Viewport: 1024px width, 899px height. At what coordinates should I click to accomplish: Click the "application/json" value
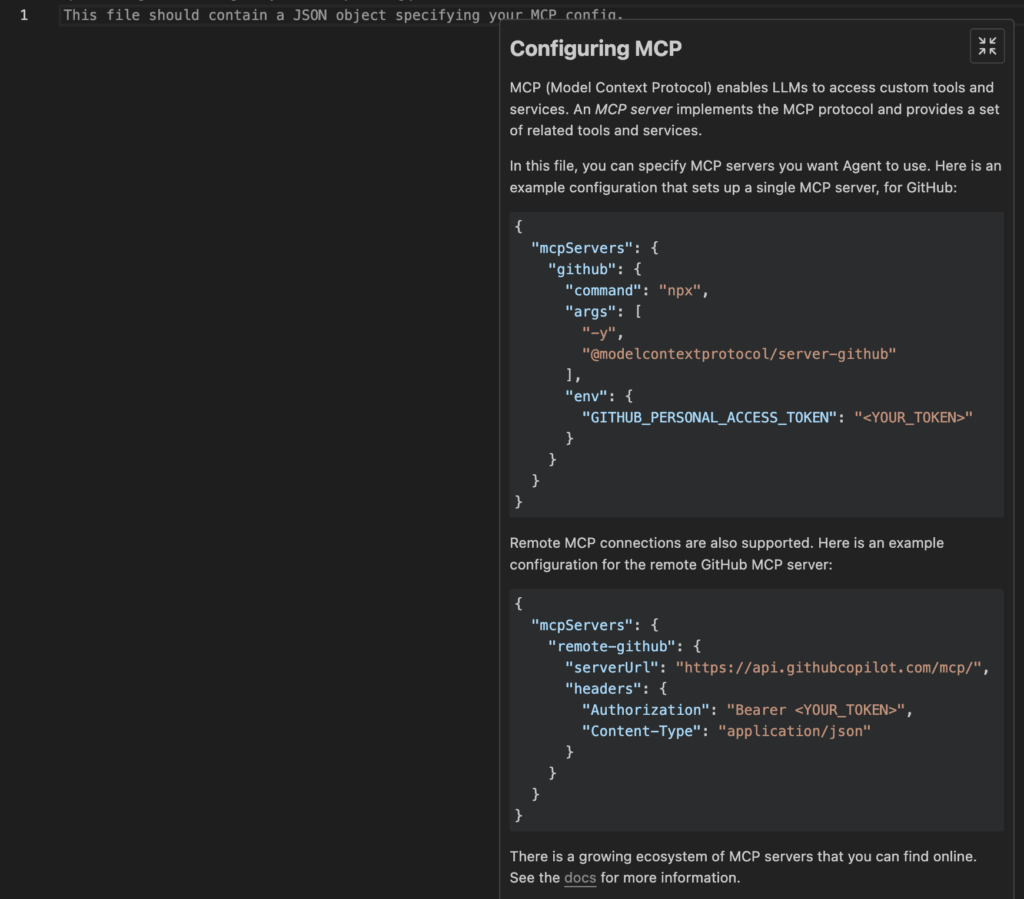click(x=794, y=731)
